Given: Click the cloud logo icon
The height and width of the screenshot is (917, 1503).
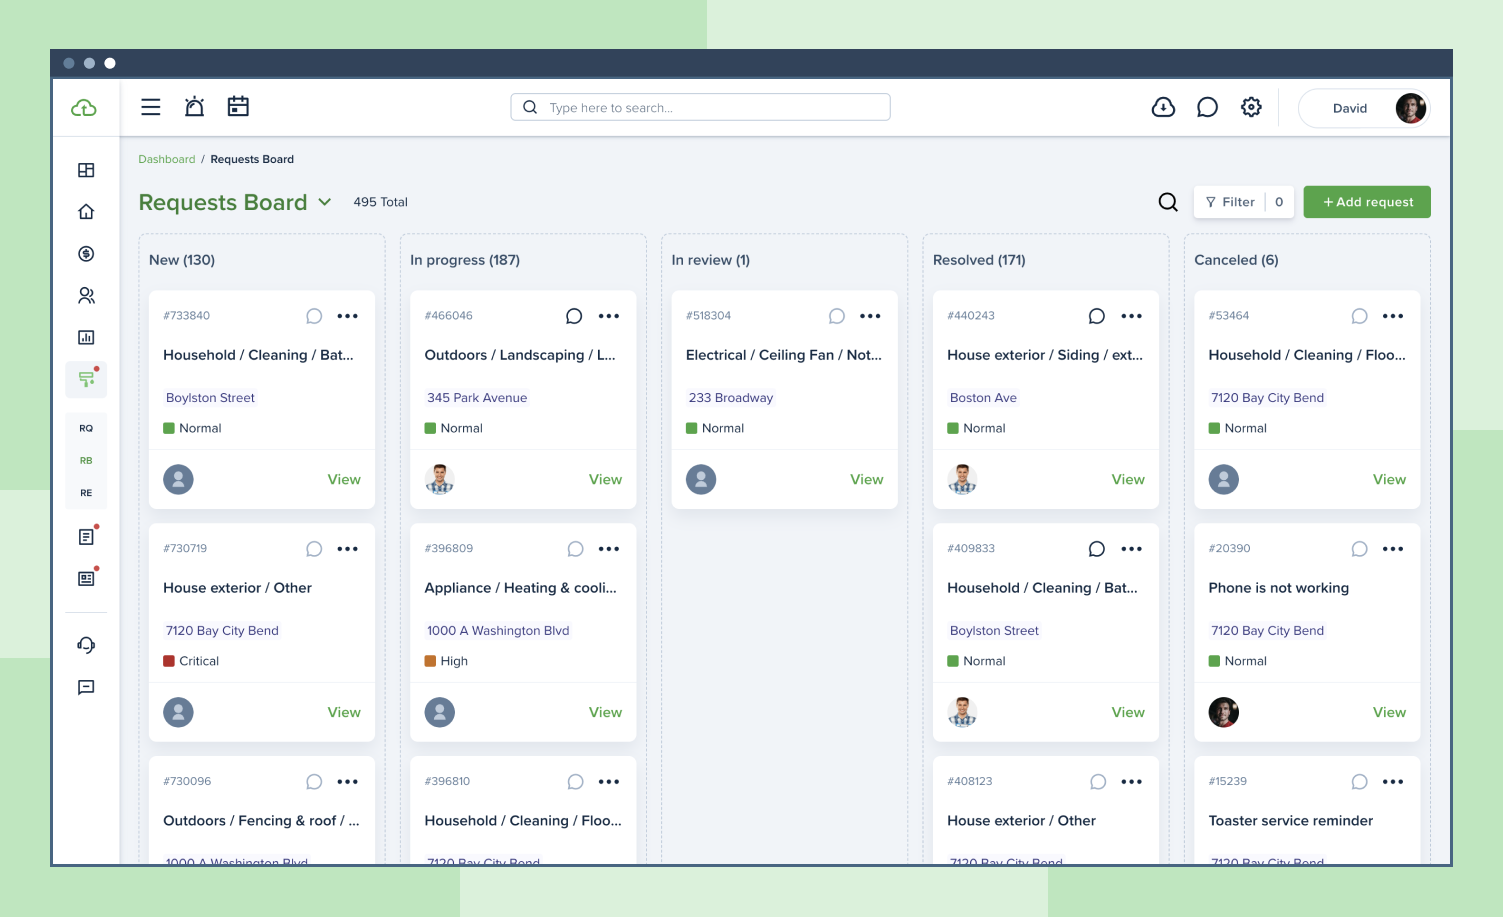Looking at the screenshot, I should [84, 107].
